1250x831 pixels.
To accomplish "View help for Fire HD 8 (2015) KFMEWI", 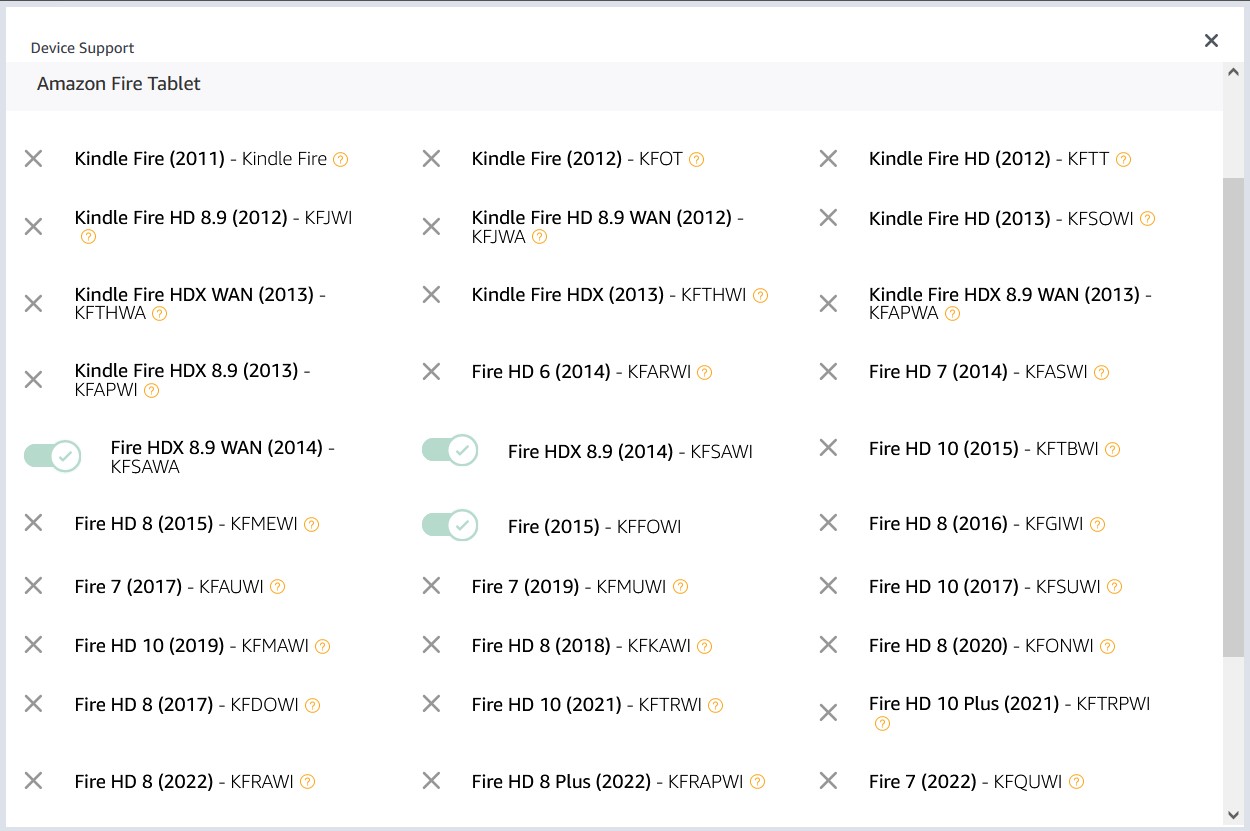I will coord(311,524).
